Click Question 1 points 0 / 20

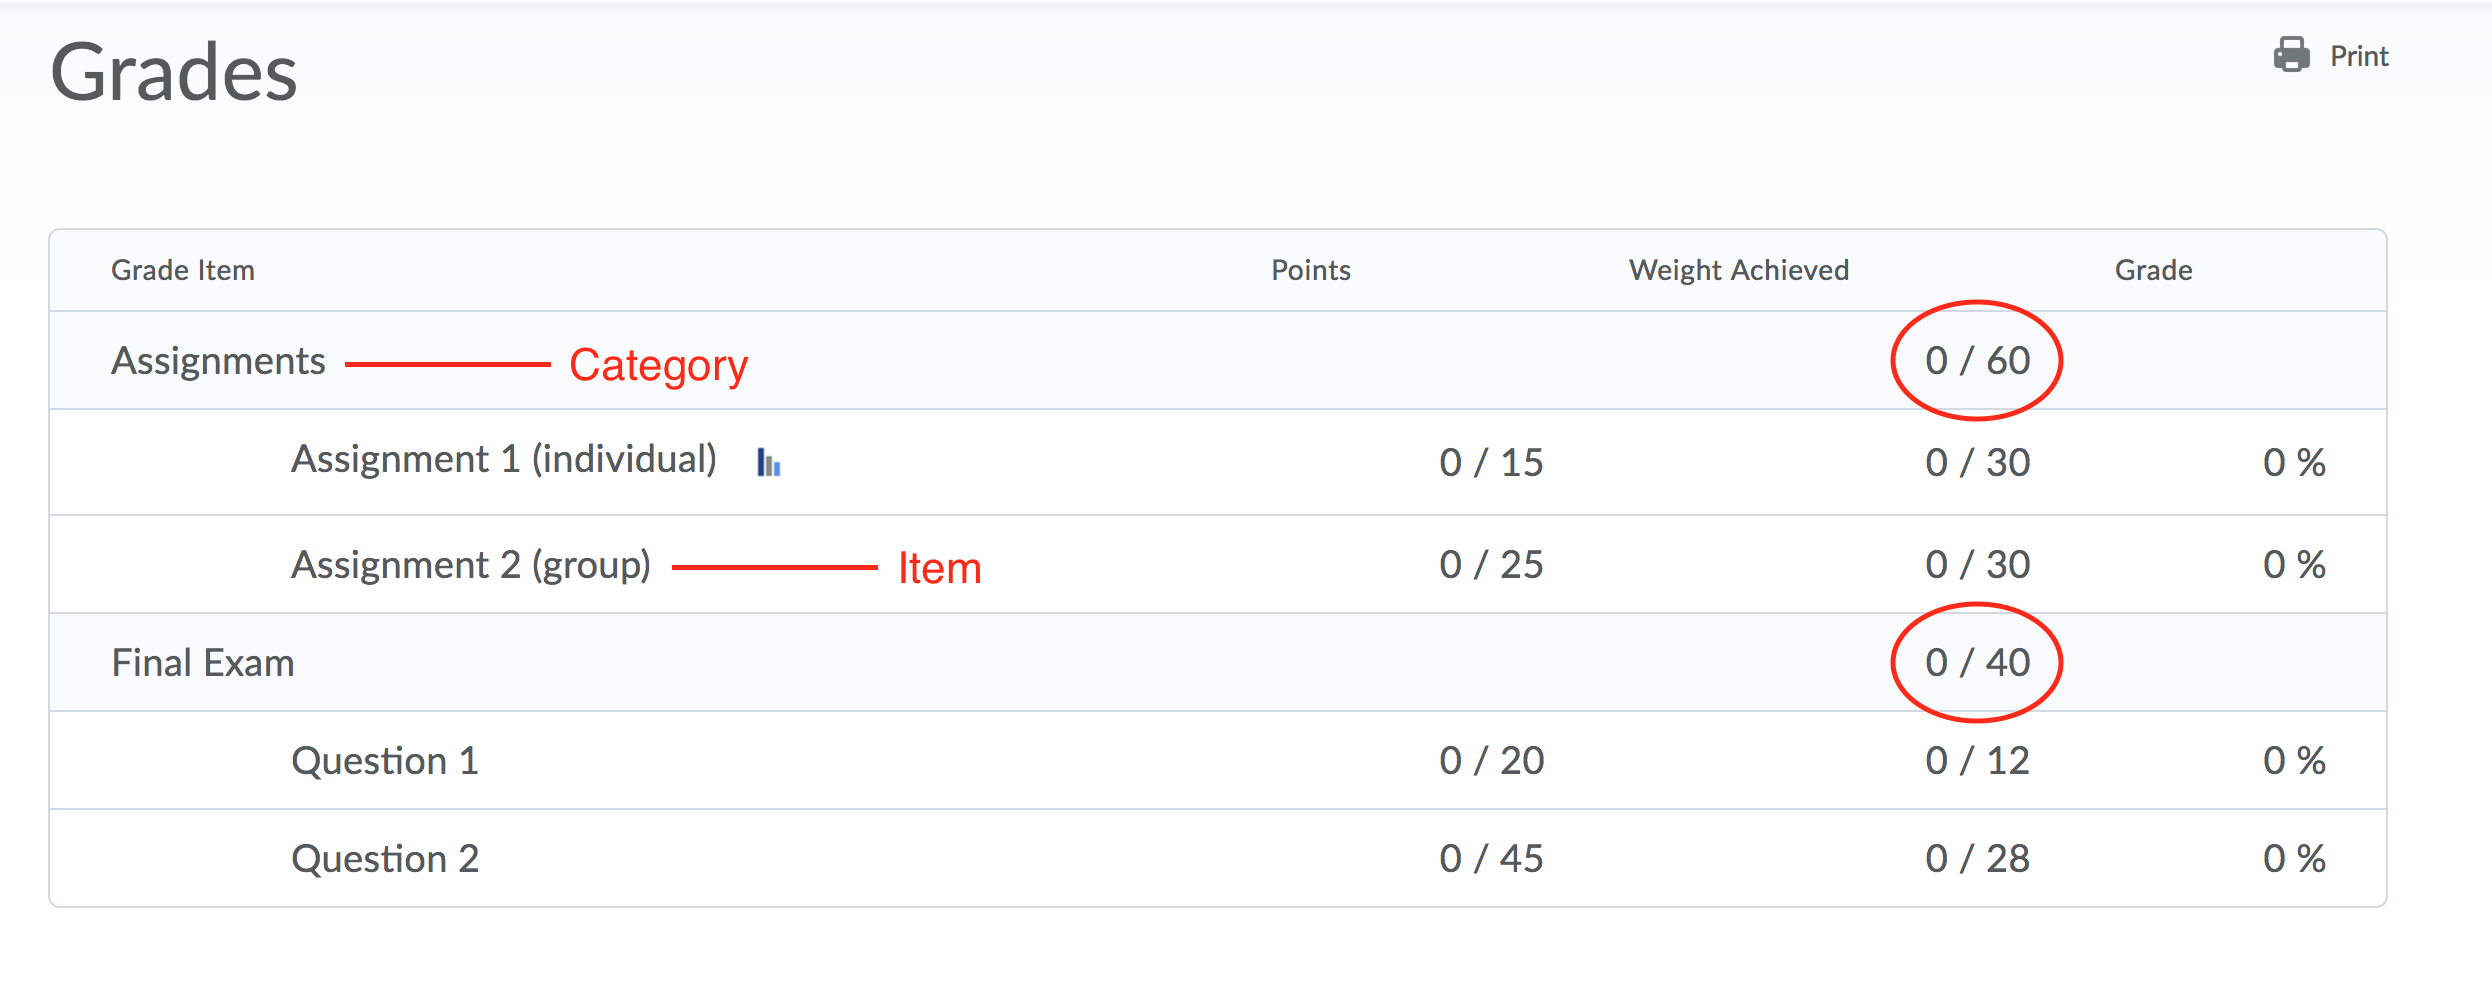point(1491,761)
